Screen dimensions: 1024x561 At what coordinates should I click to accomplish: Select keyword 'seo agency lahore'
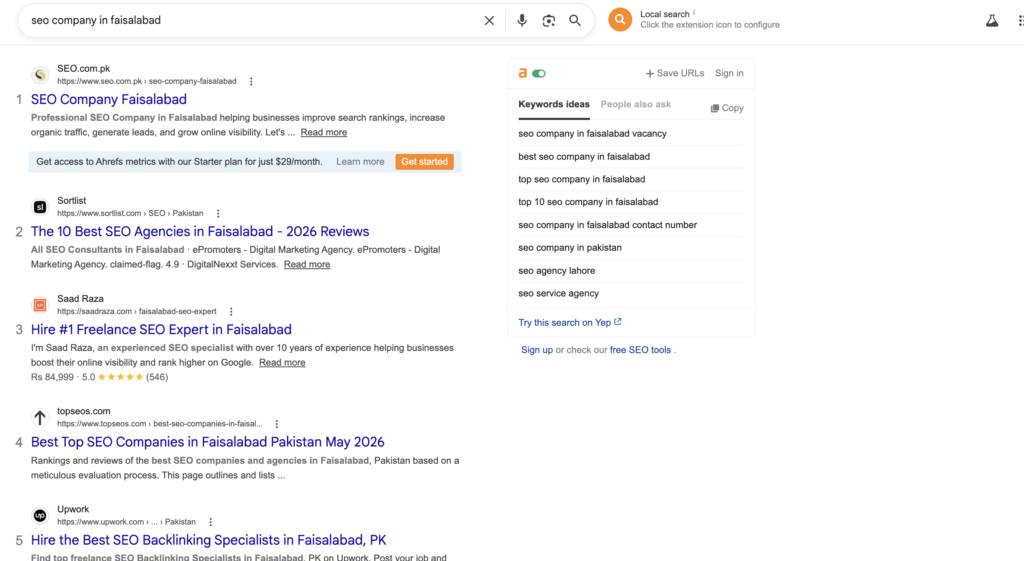click(x=556, y=270)
